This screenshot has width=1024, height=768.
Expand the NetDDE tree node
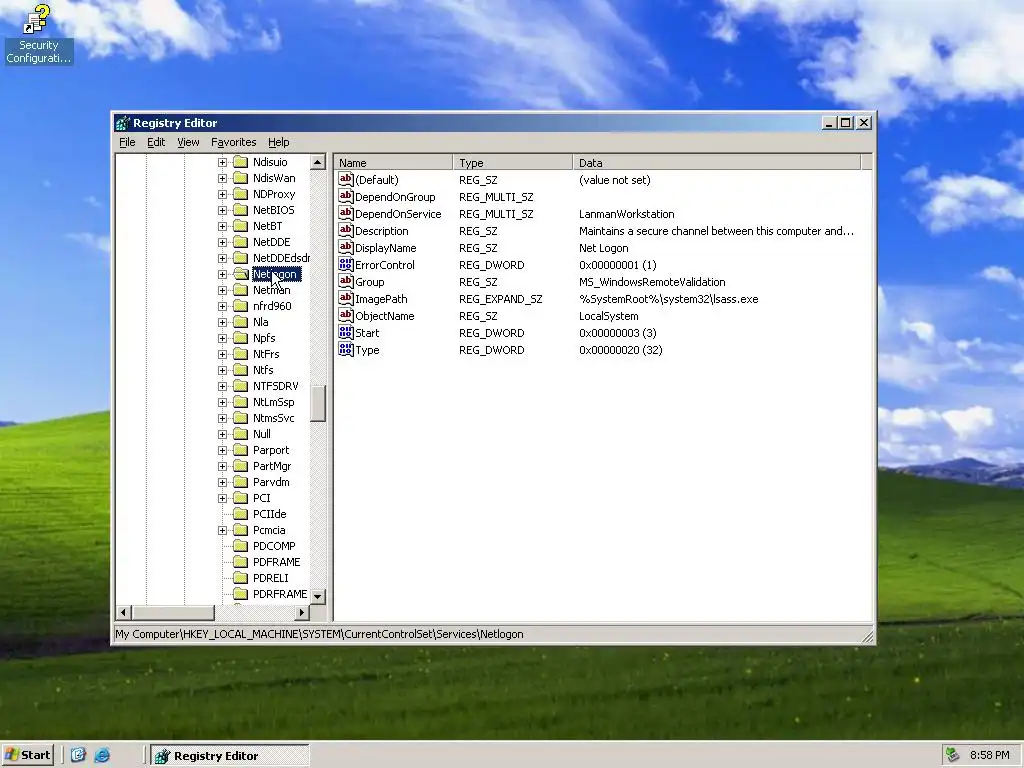[x=222, y=242]
